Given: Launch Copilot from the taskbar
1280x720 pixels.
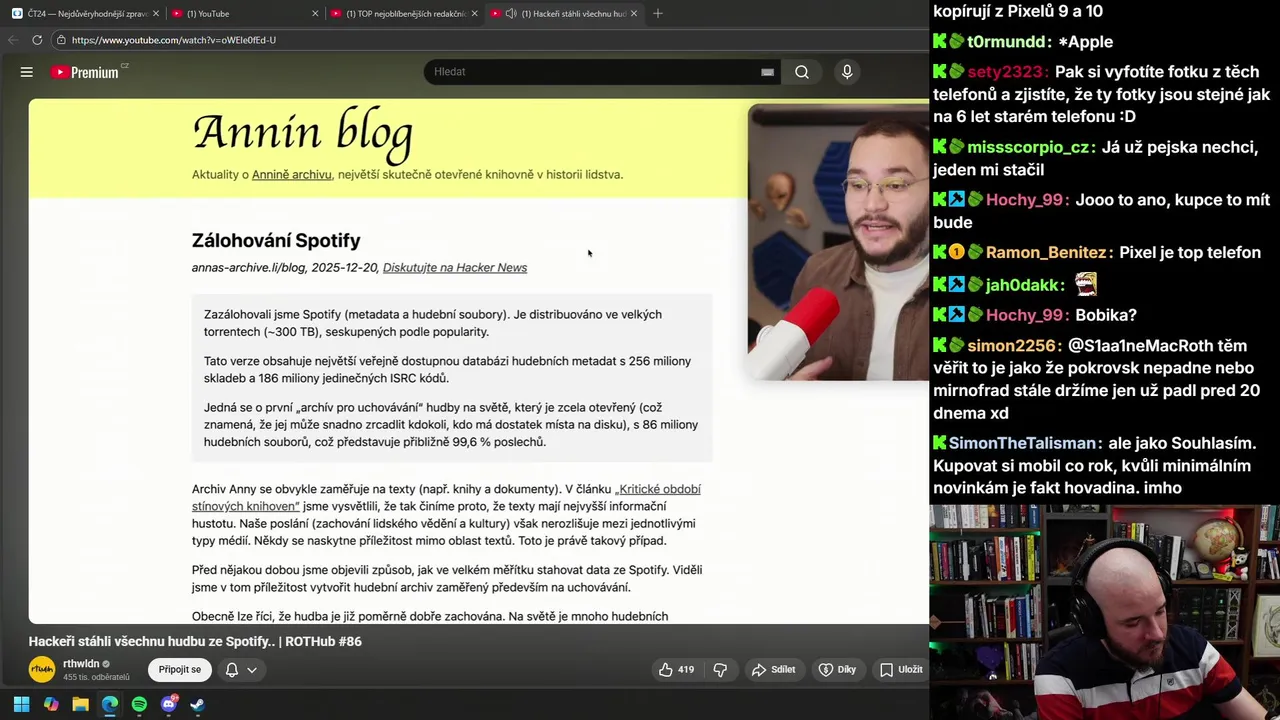Looking at the screenshot, I should (51, 704).
